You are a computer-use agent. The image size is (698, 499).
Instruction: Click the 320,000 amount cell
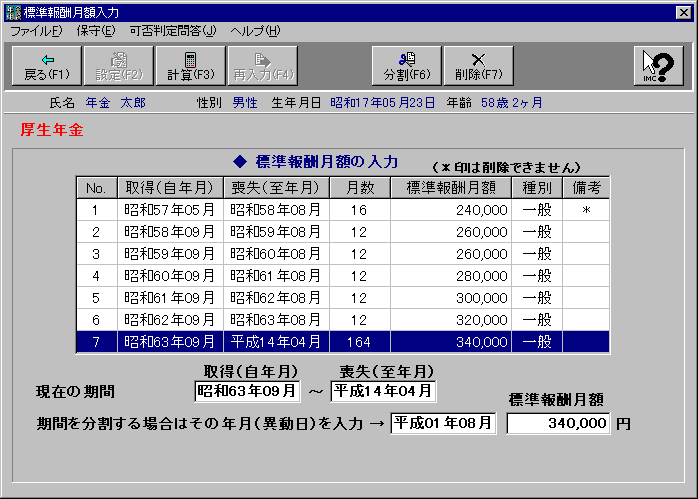tap(451, 320)
